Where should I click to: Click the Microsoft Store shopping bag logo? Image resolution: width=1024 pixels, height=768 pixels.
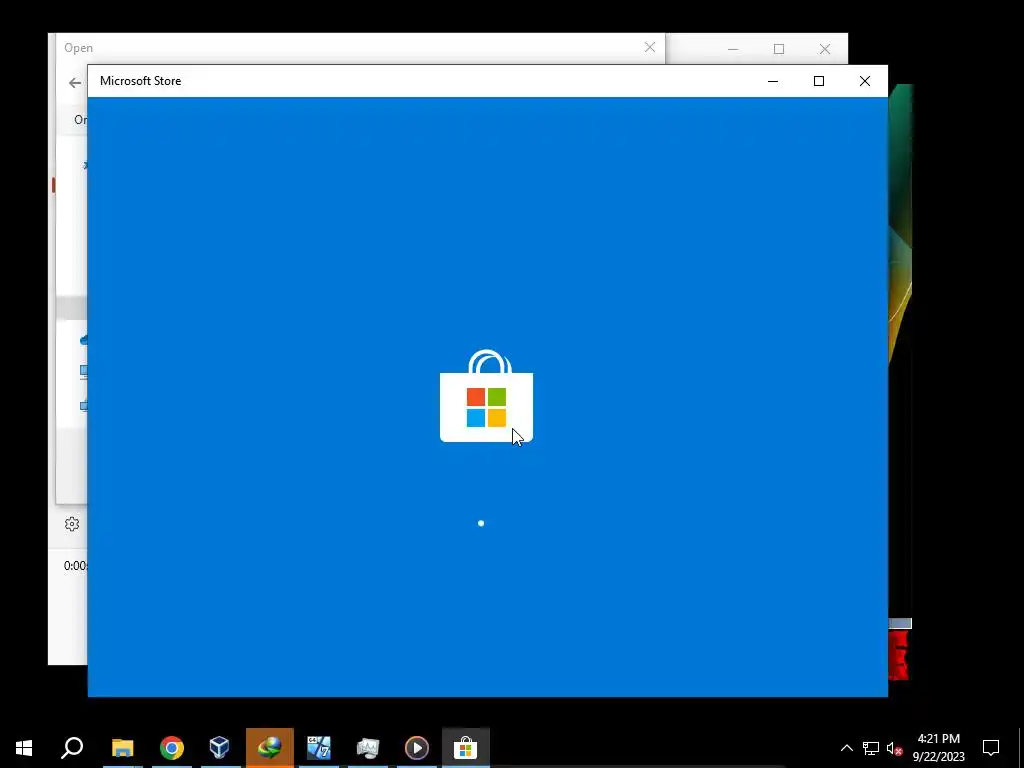(487, 396)
